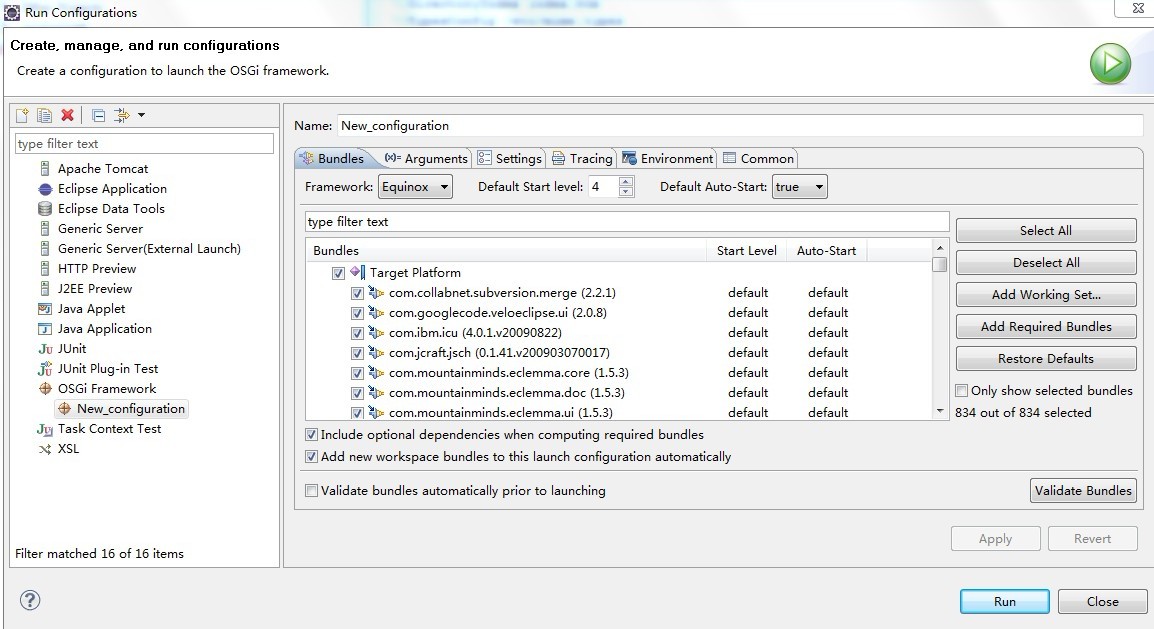Increase Default Start level spinner
The image size is (1154, 629).
click(626, 182)
